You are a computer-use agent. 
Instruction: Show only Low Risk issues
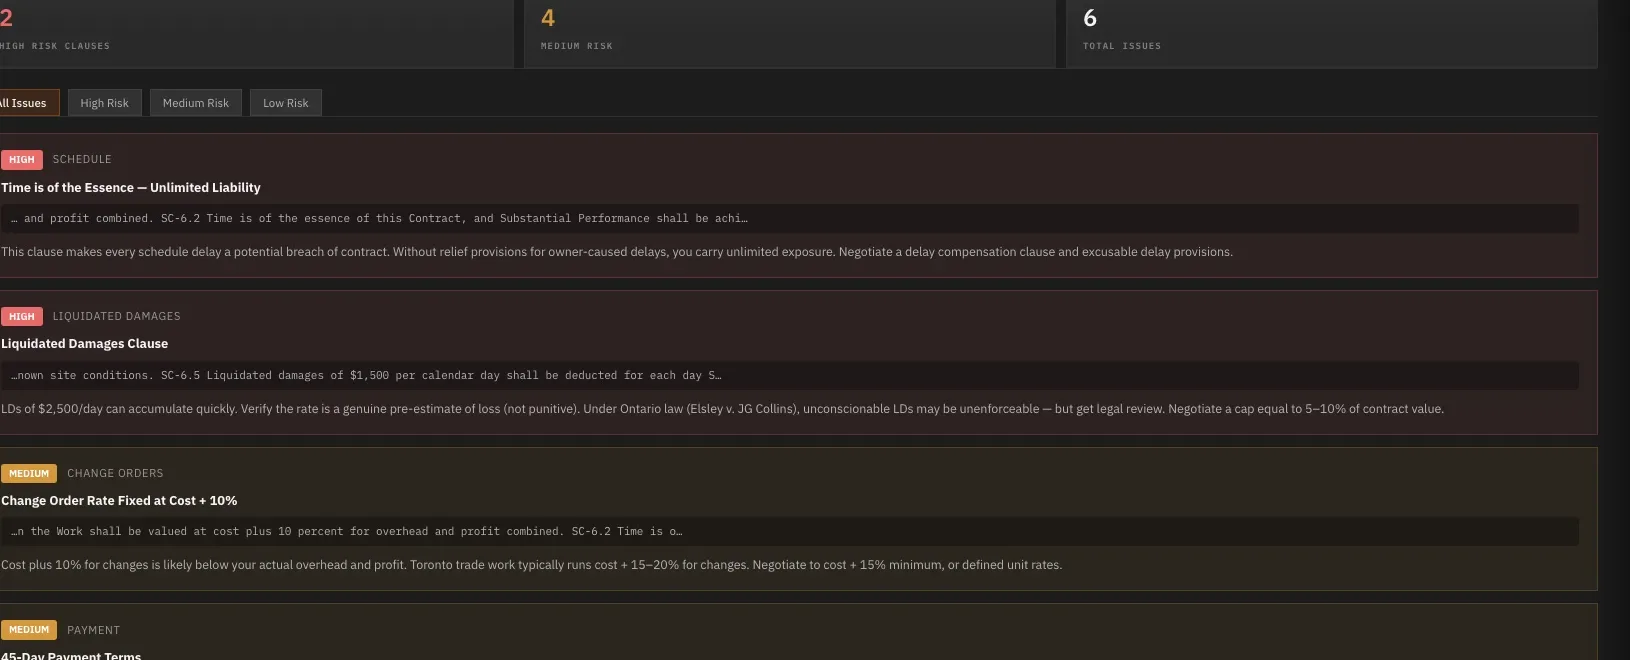tap(285, 103)
